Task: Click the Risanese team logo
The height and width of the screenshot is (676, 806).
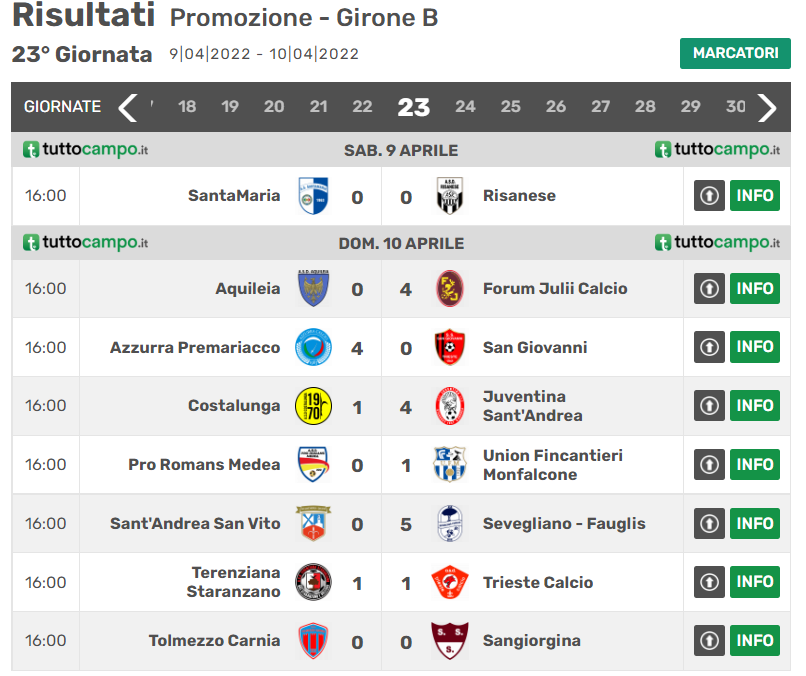Action: click(x=450, y=196)
